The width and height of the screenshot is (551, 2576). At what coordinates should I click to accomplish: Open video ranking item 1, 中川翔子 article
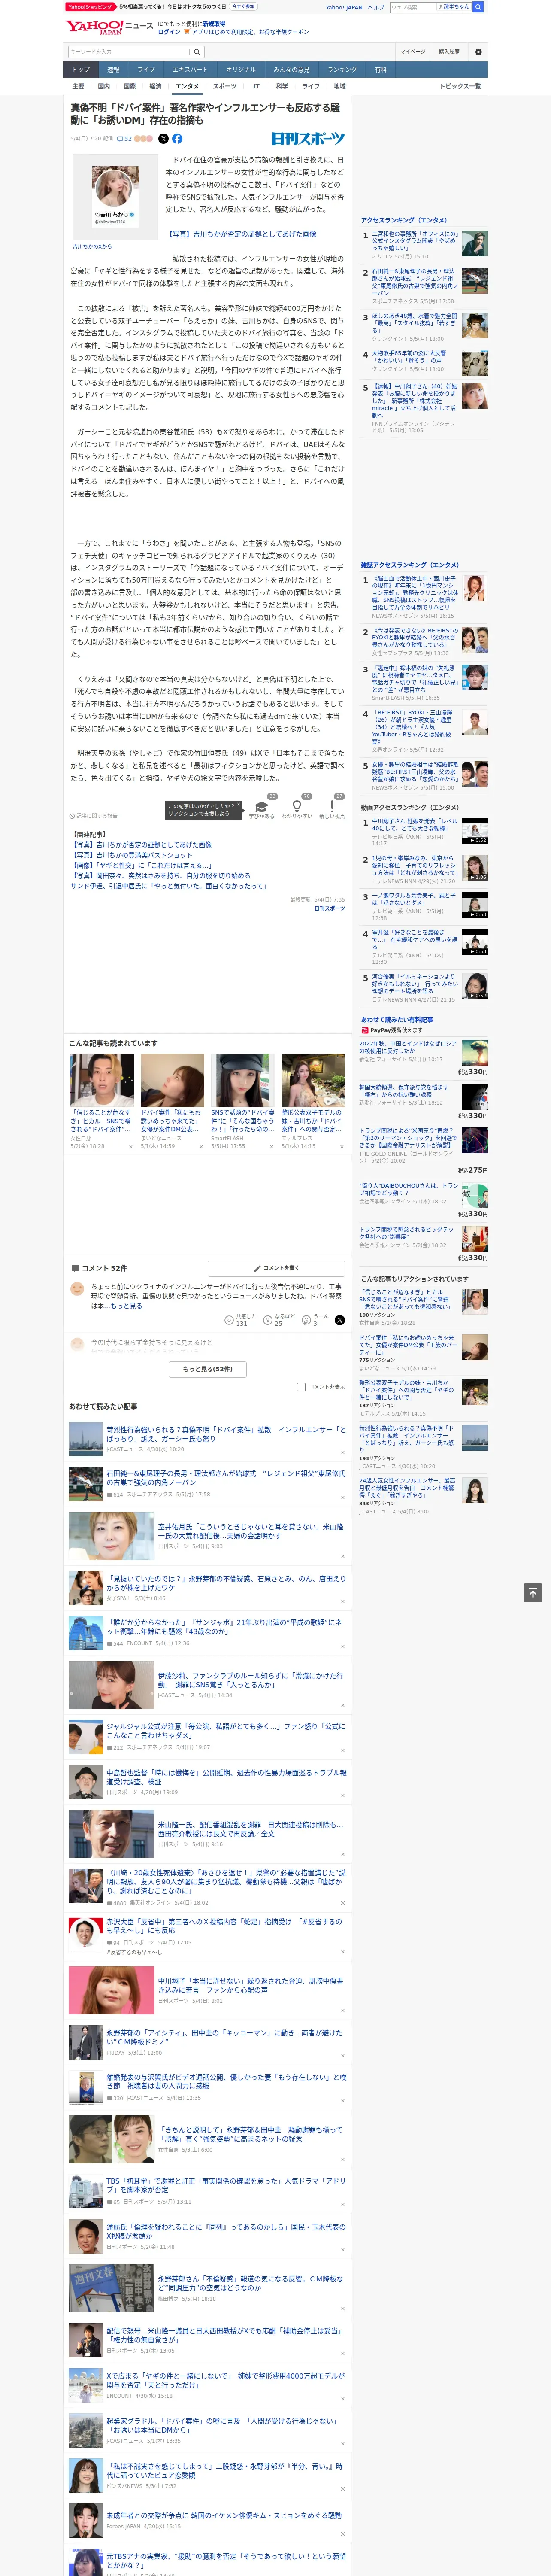[x=414, y=825]
